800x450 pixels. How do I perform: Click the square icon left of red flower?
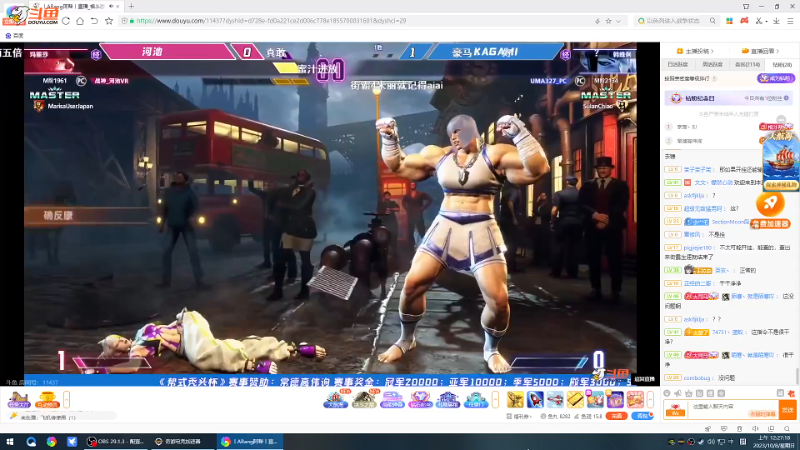(780, 393)
